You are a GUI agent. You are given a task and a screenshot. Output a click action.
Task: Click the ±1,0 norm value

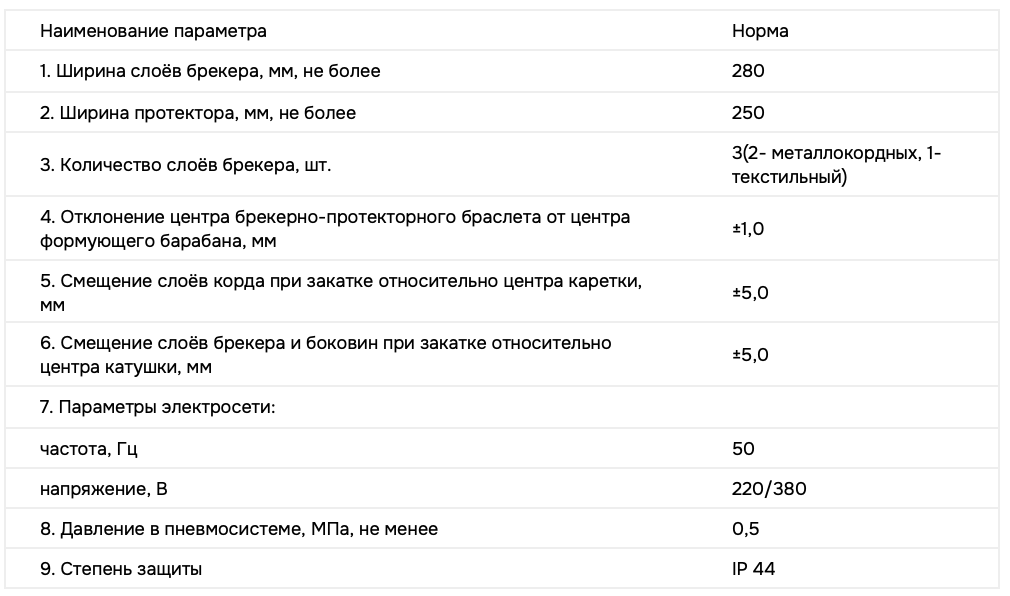[x=748, y=228]
